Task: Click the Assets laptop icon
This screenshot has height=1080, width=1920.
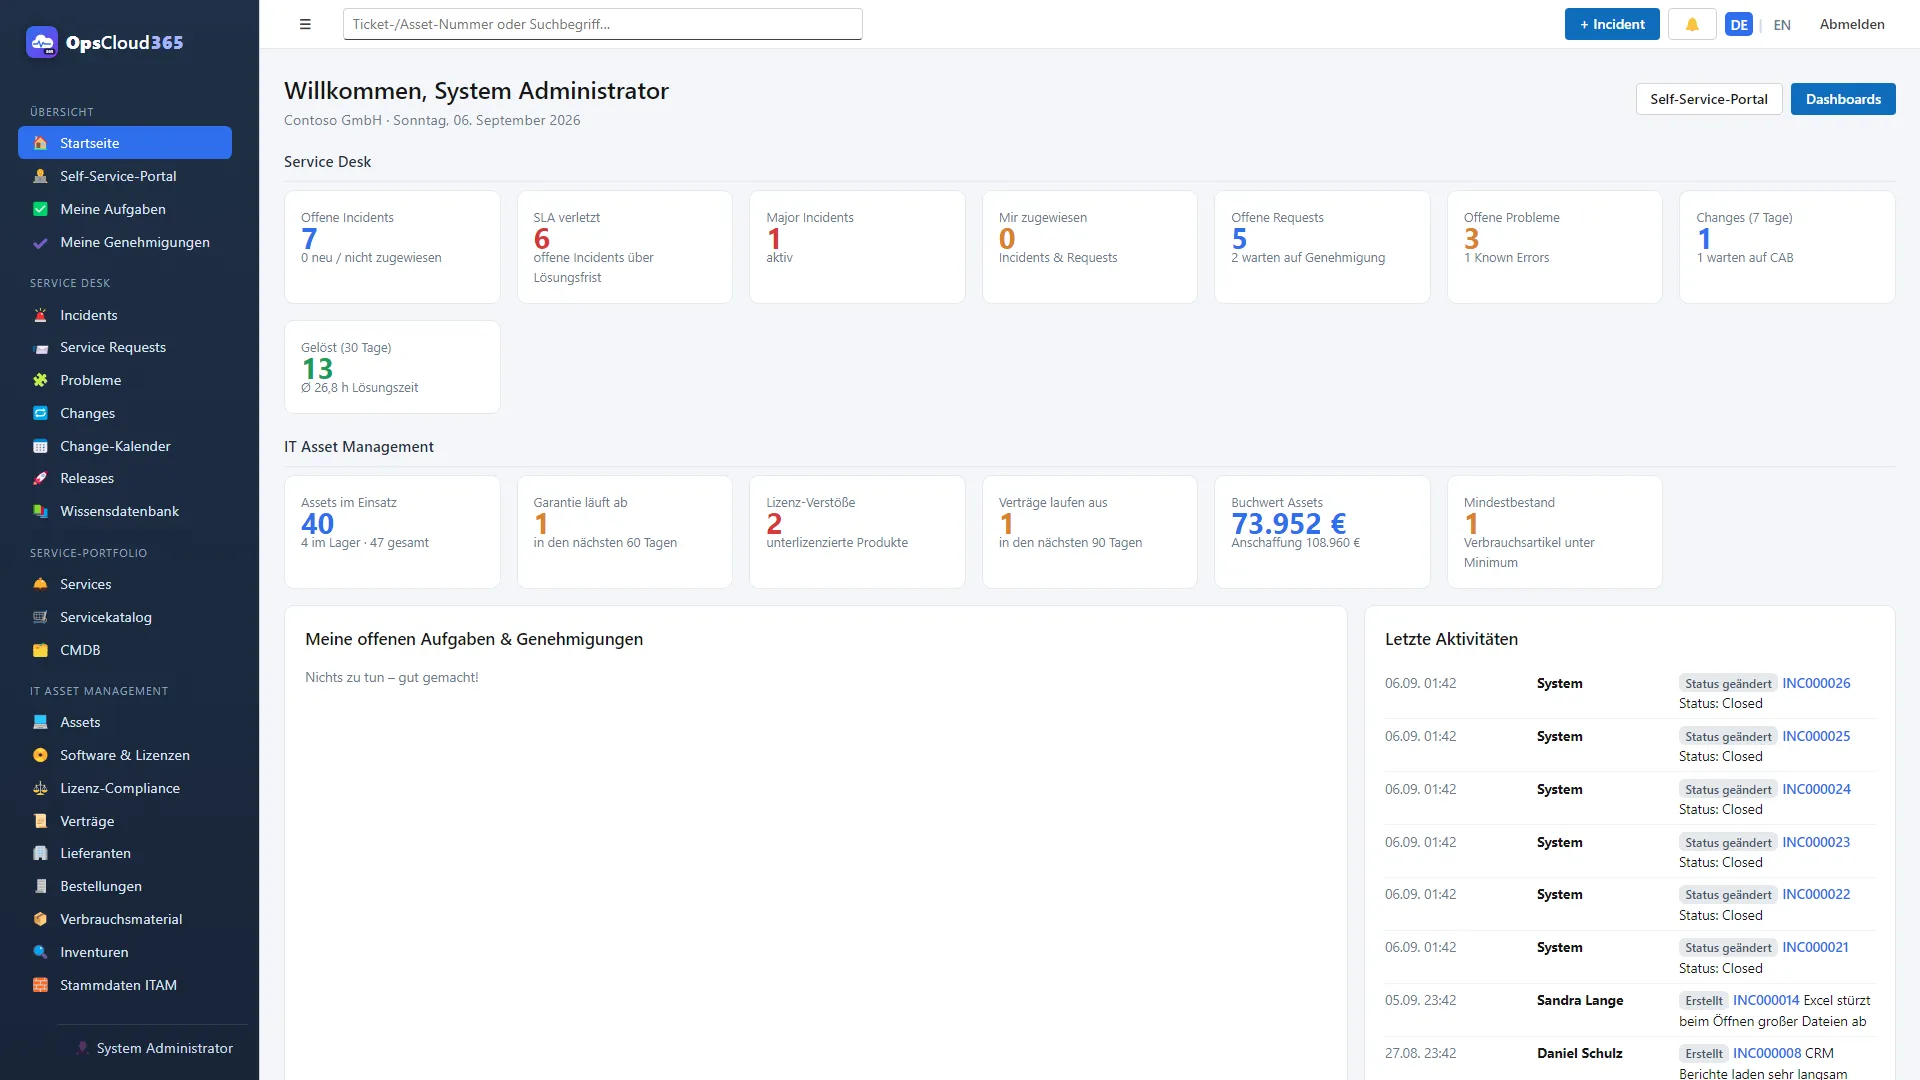Action: [40, 722]
